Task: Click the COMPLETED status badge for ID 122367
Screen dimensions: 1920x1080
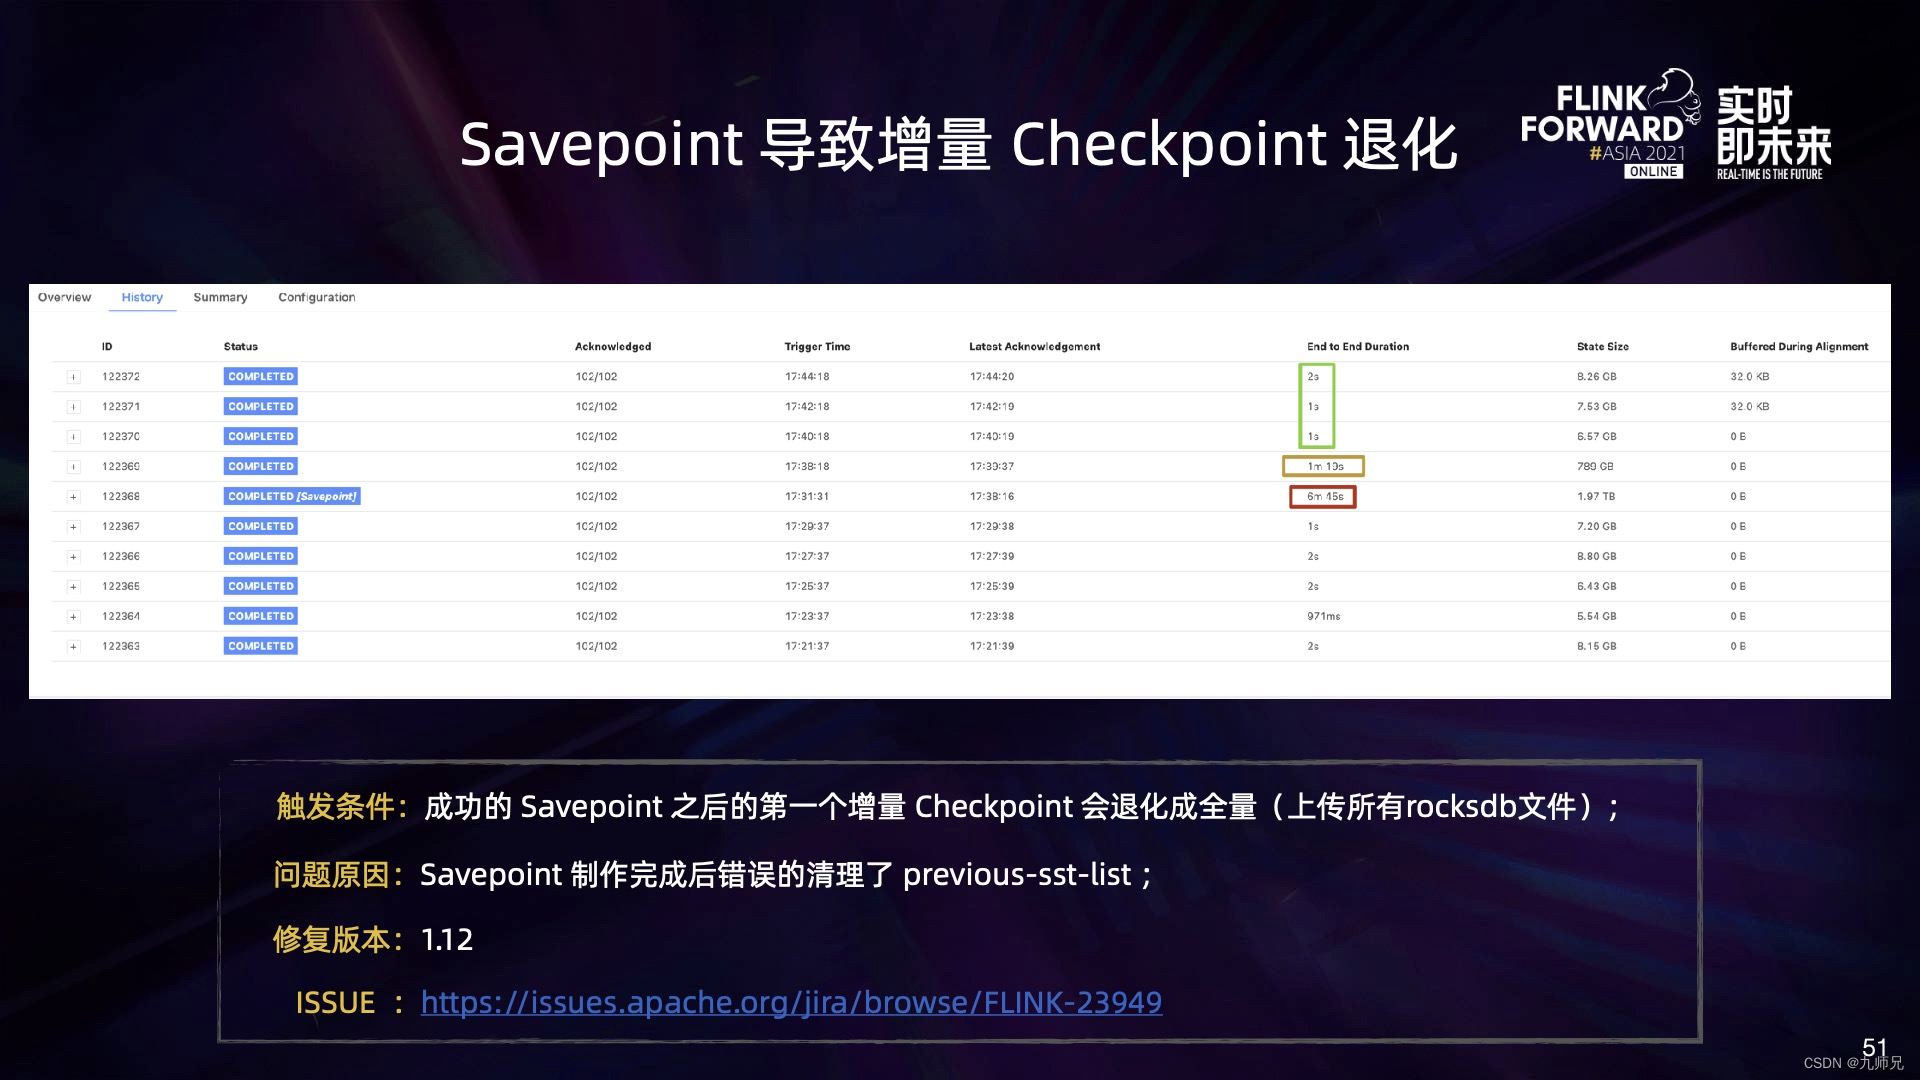Action: [x=258, y=525]
